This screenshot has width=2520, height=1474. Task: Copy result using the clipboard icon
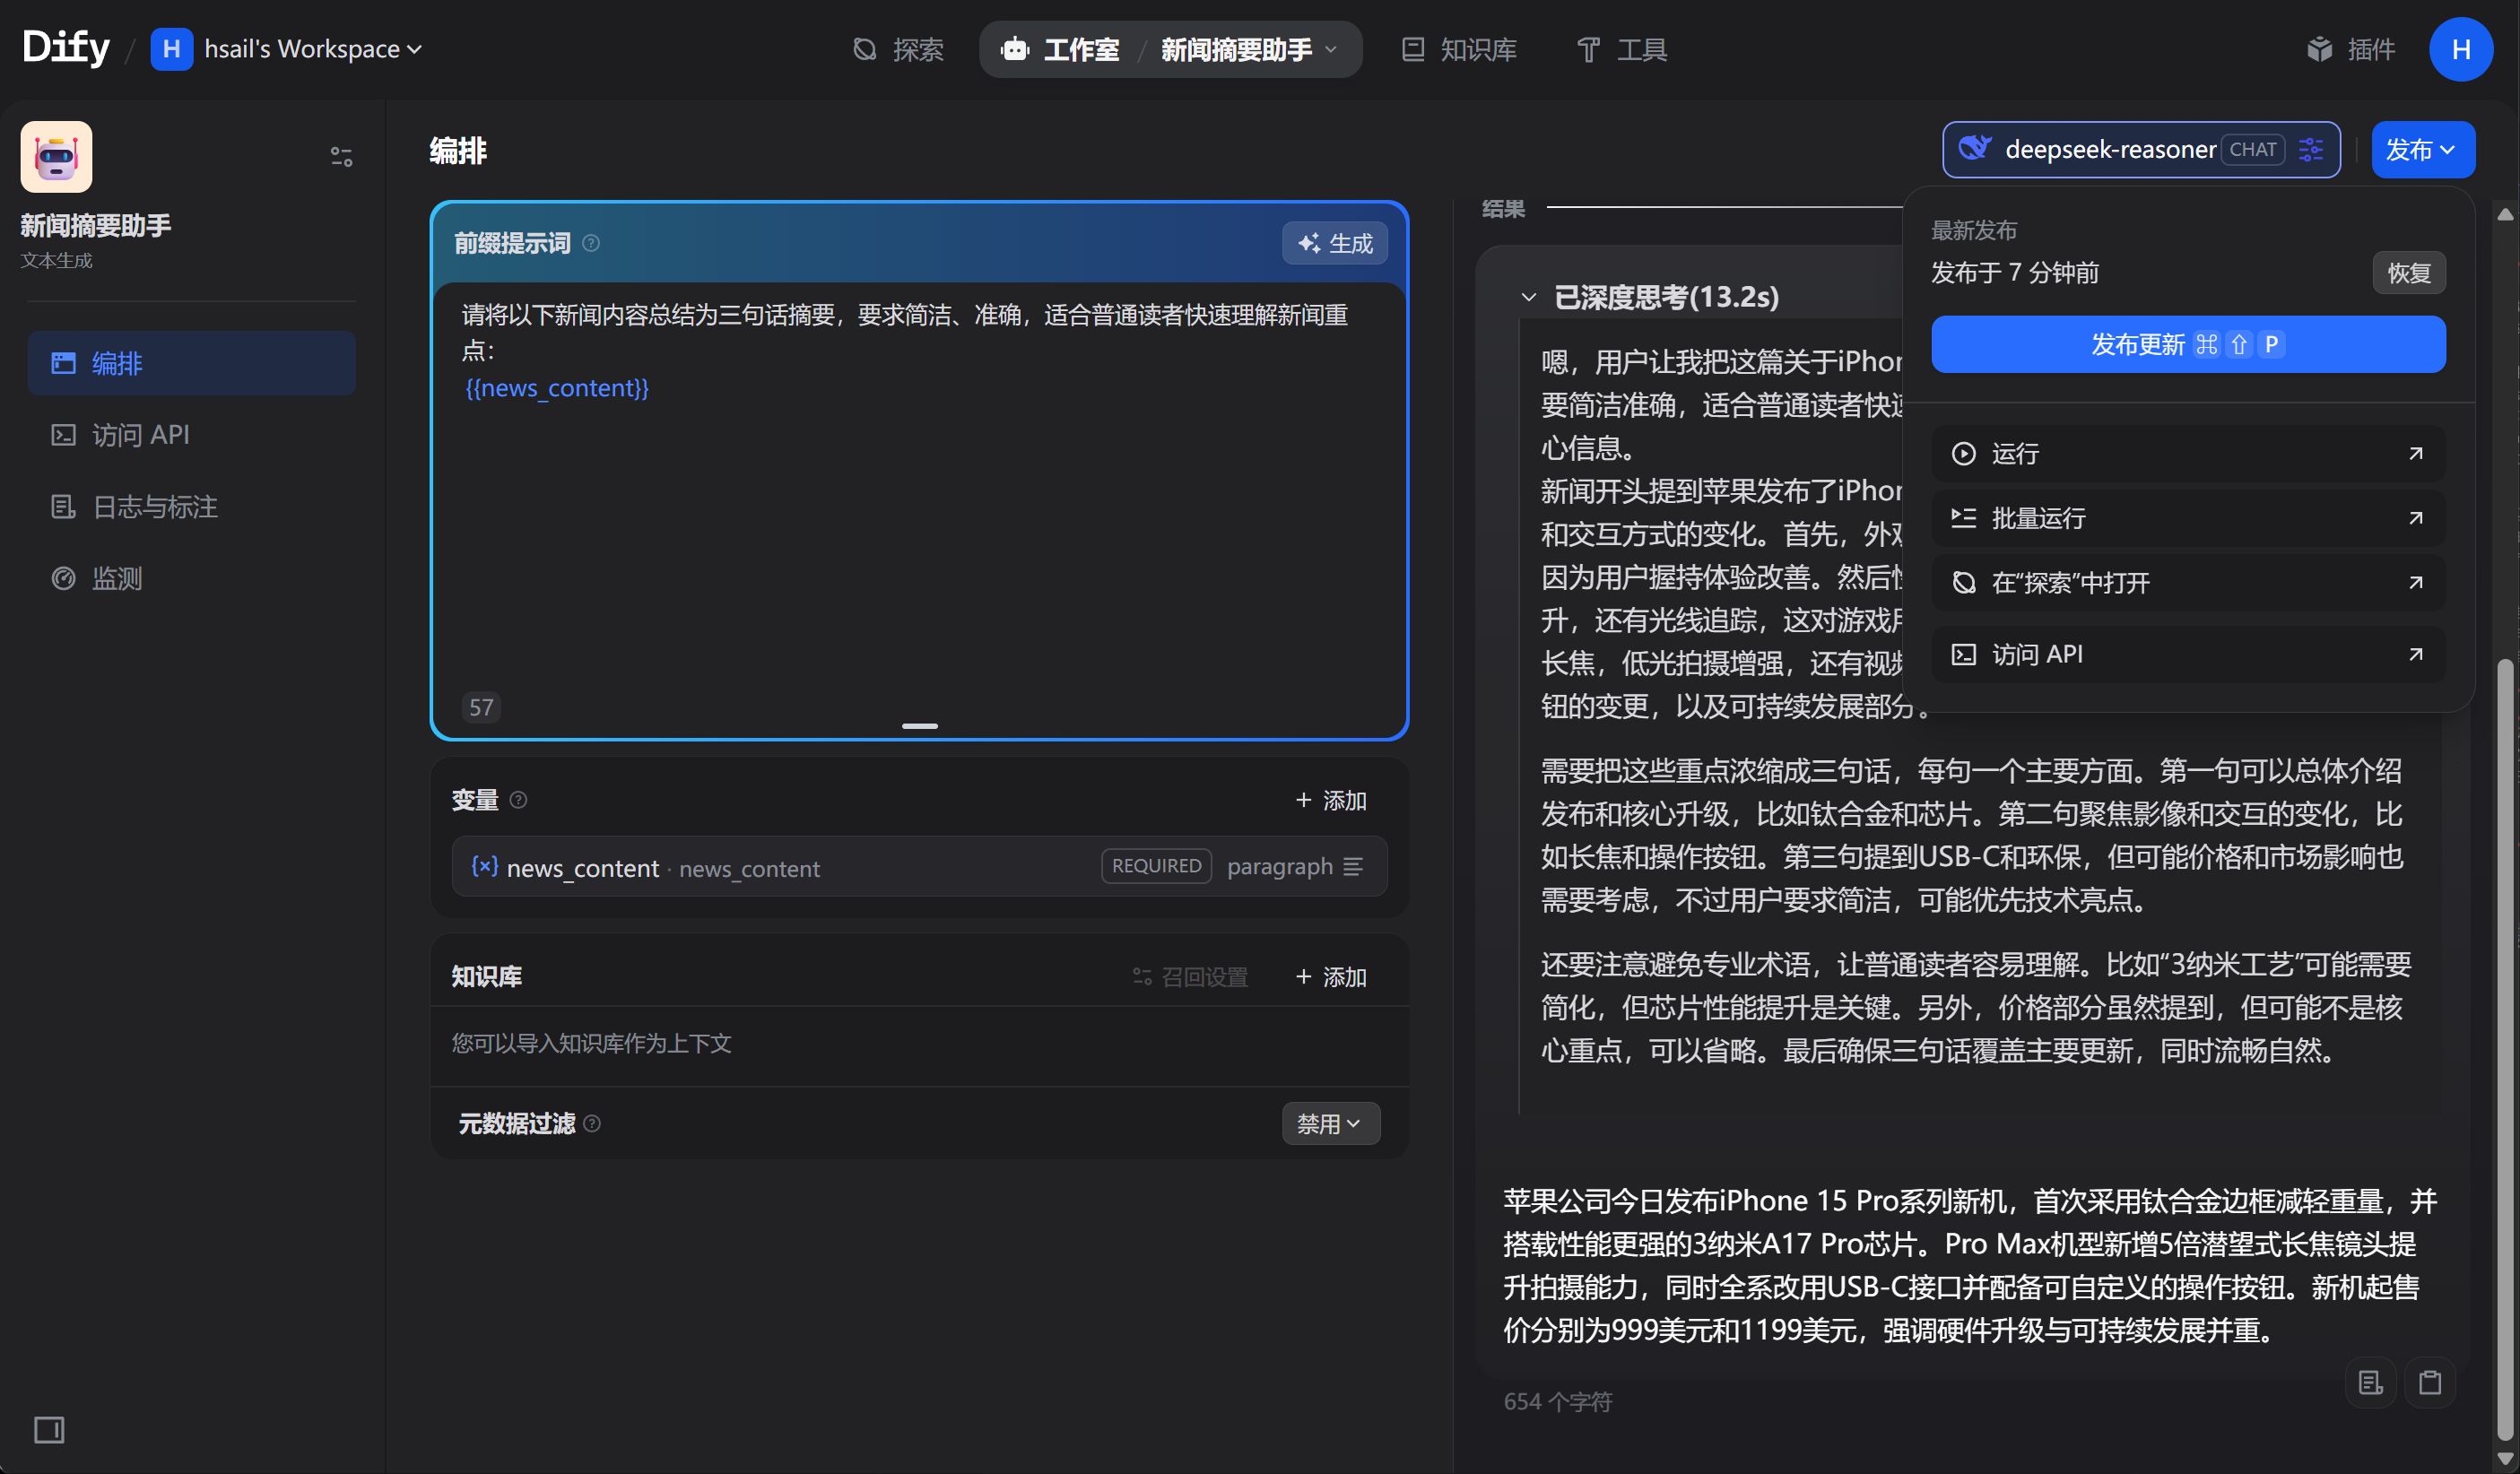click(x=2430, y=1383)
